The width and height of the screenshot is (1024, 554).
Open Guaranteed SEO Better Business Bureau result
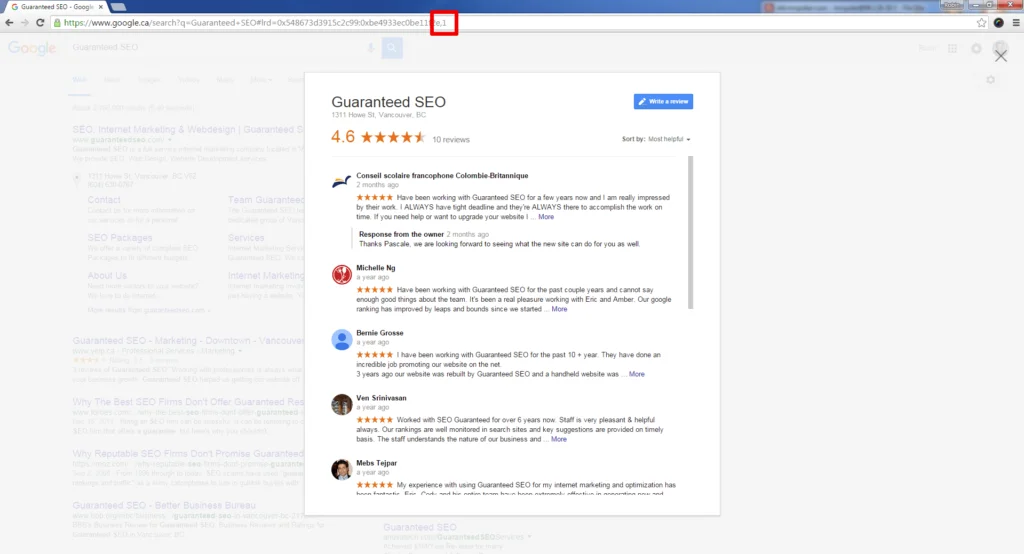pos(164,506)
